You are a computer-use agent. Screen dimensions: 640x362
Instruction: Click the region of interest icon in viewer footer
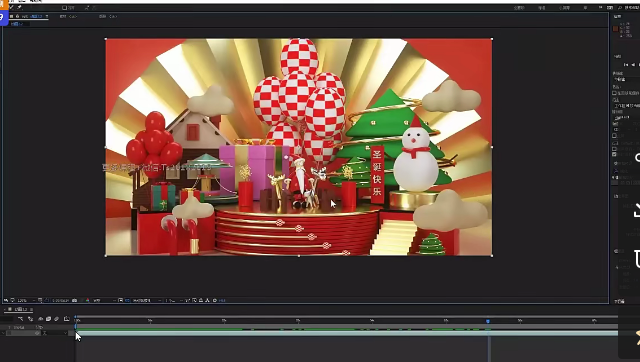(120, 300)
